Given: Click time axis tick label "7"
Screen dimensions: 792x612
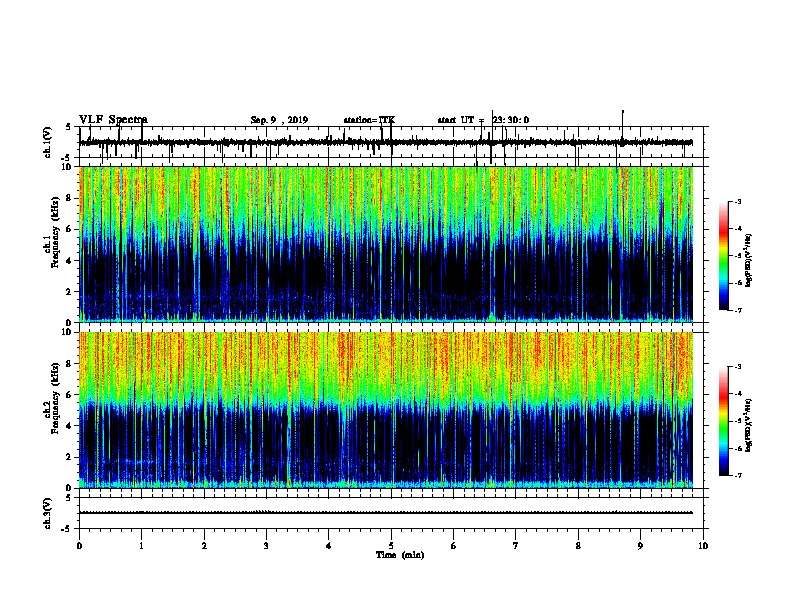Looking at the screenshot, I should pyautogui.click(x=516, y=546).
